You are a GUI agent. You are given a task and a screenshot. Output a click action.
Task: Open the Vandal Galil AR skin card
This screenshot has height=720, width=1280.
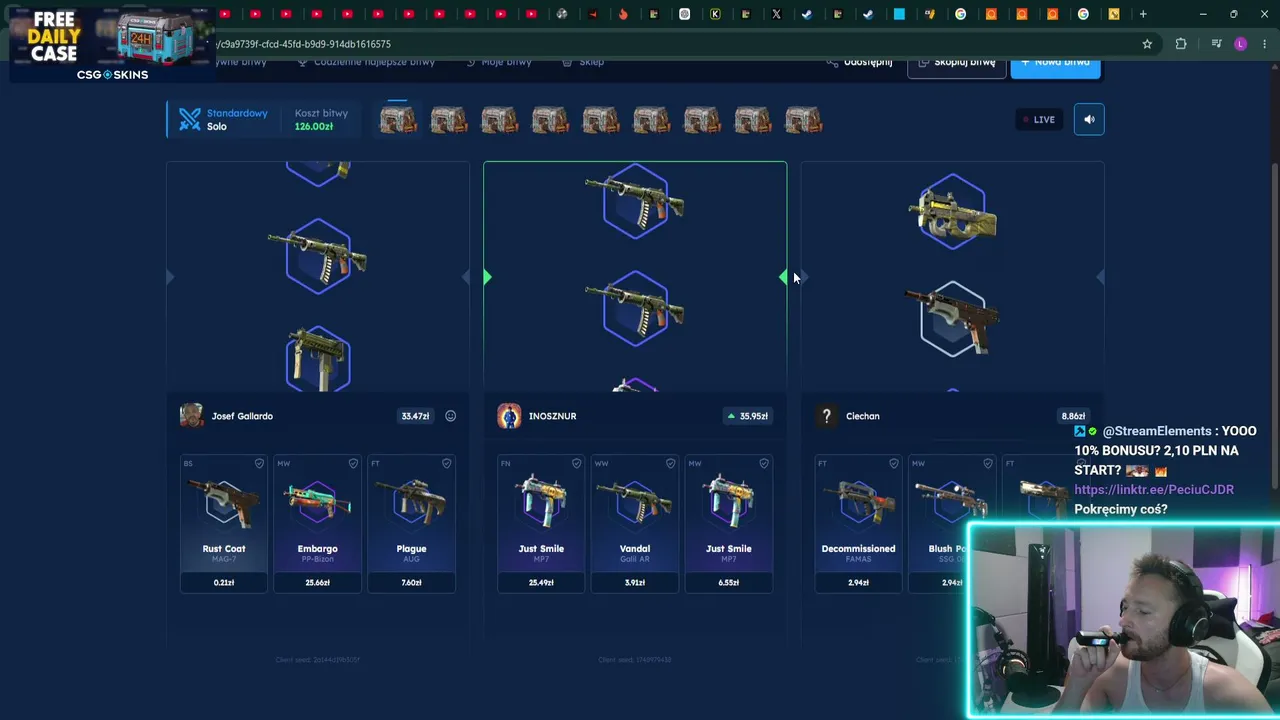(x=635, y=523)
